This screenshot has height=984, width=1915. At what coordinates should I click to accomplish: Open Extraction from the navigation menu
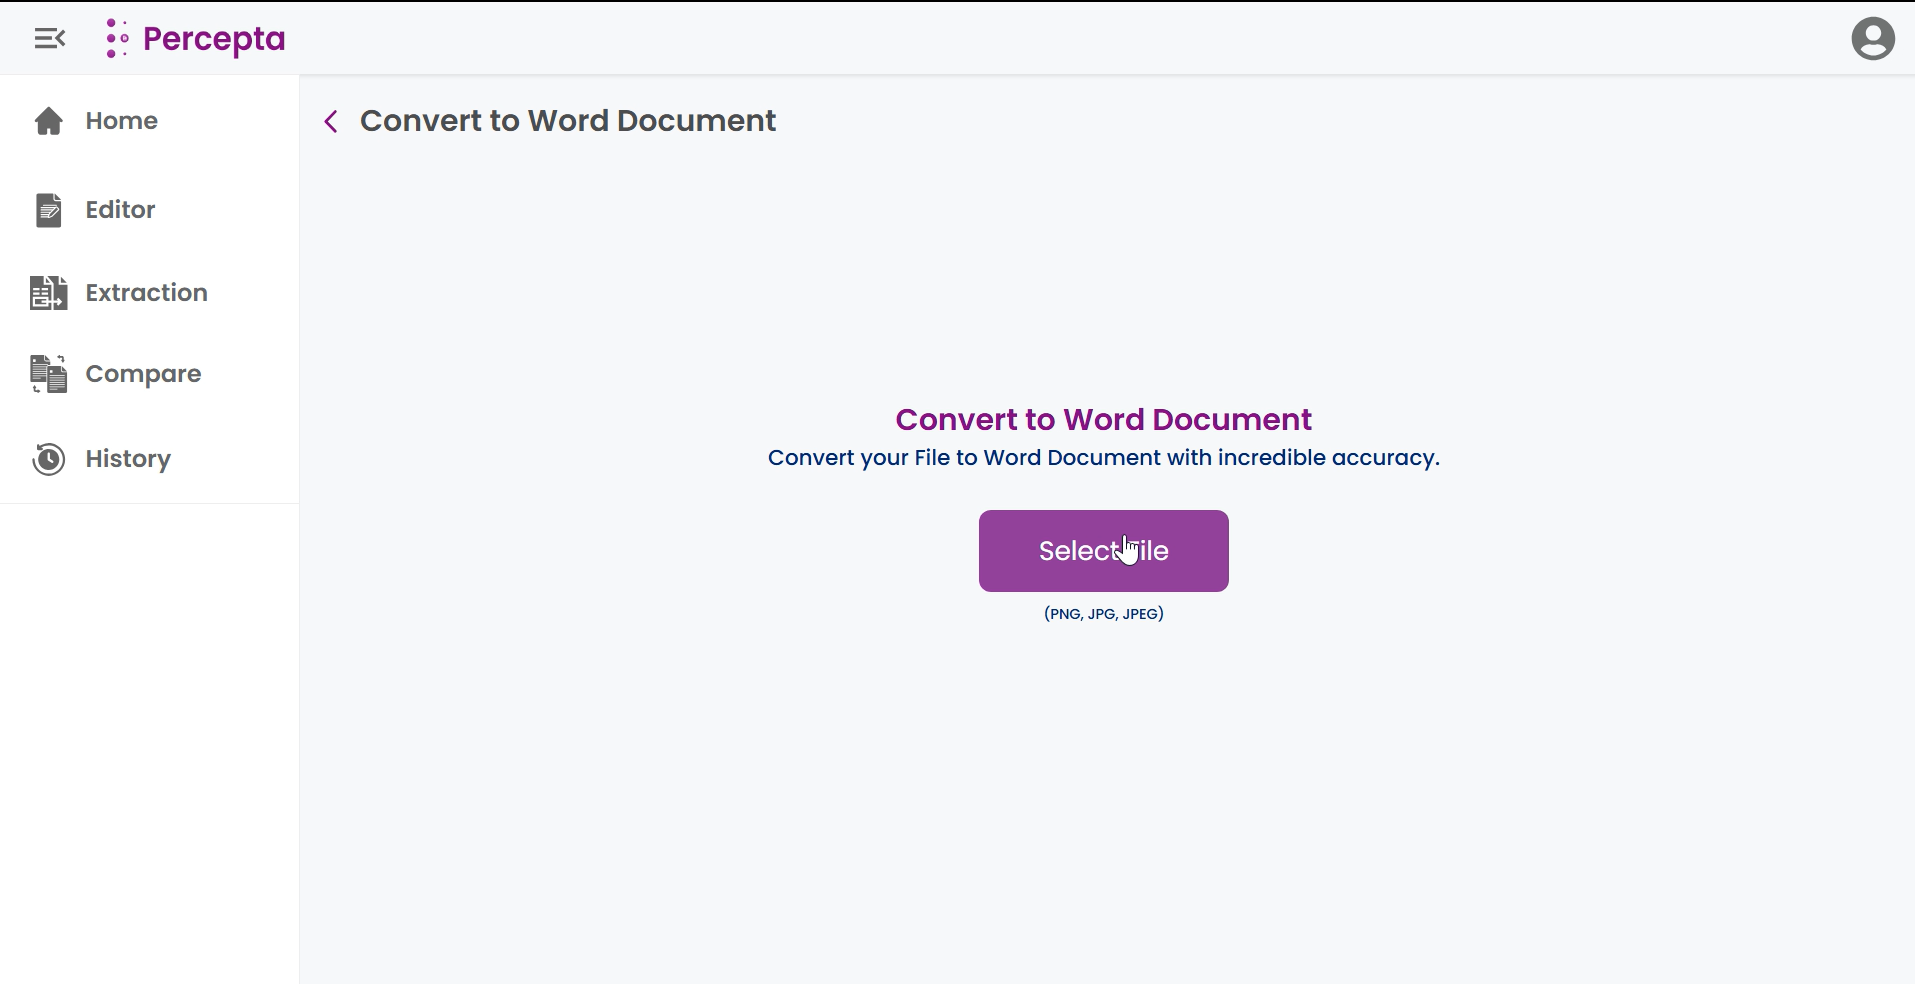tap(147, 293)
